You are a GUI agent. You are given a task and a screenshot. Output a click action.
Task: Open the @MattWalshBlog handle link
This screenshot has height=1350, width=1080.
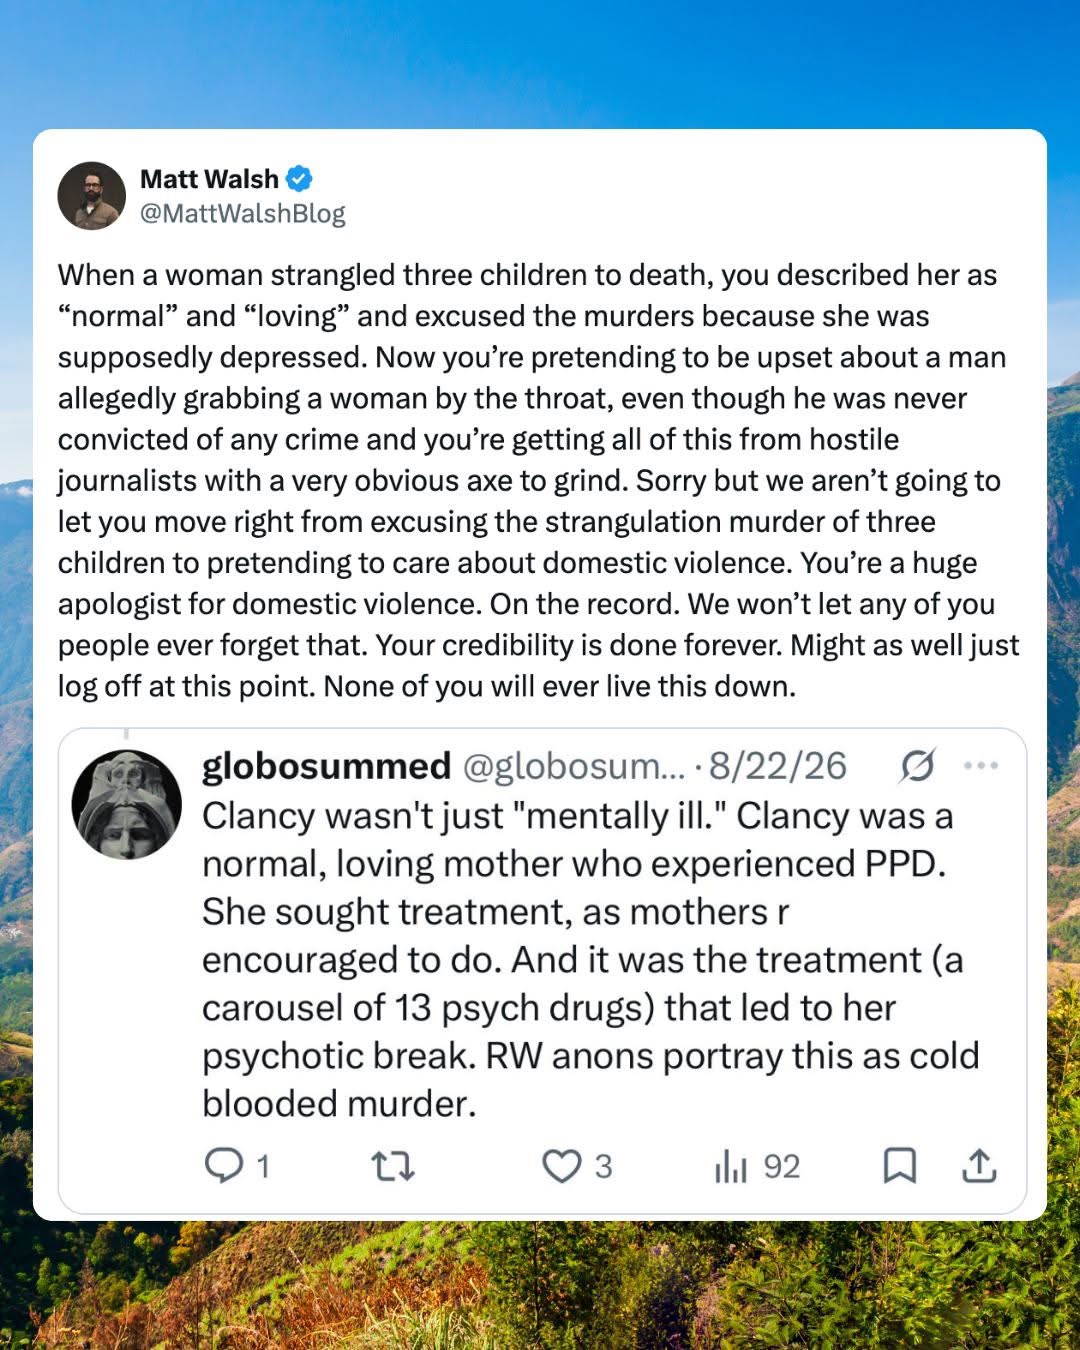pos(243,213)
